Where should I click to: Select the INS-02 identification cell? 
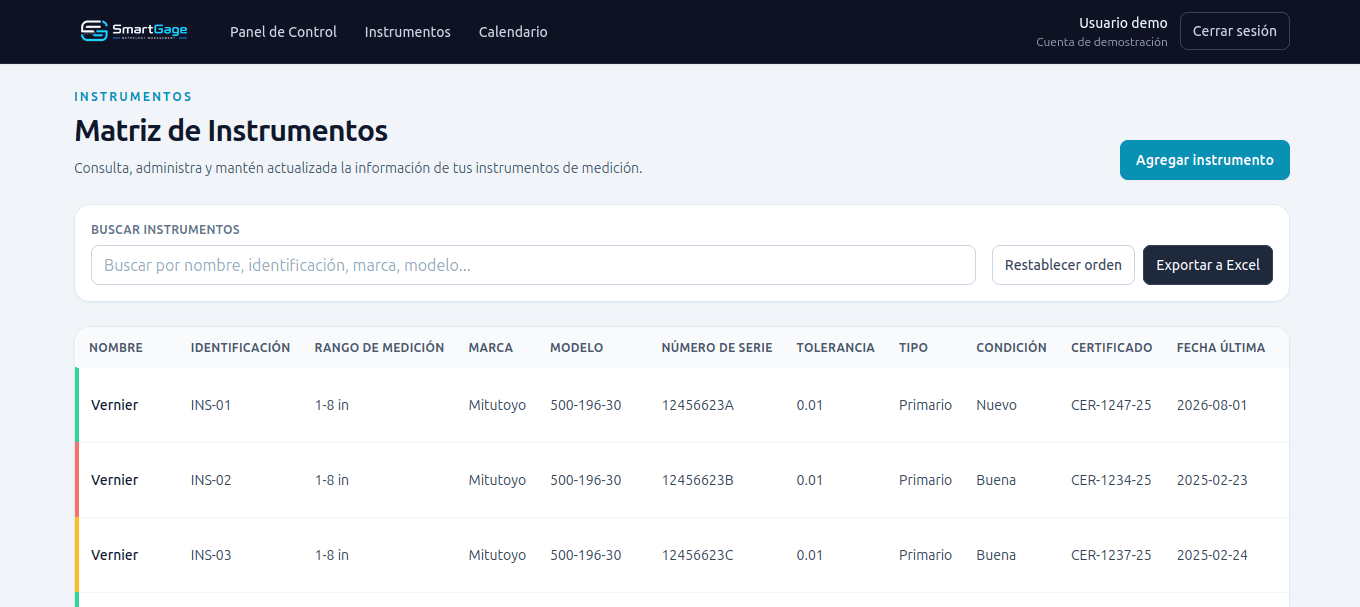(x=211, y=480)
